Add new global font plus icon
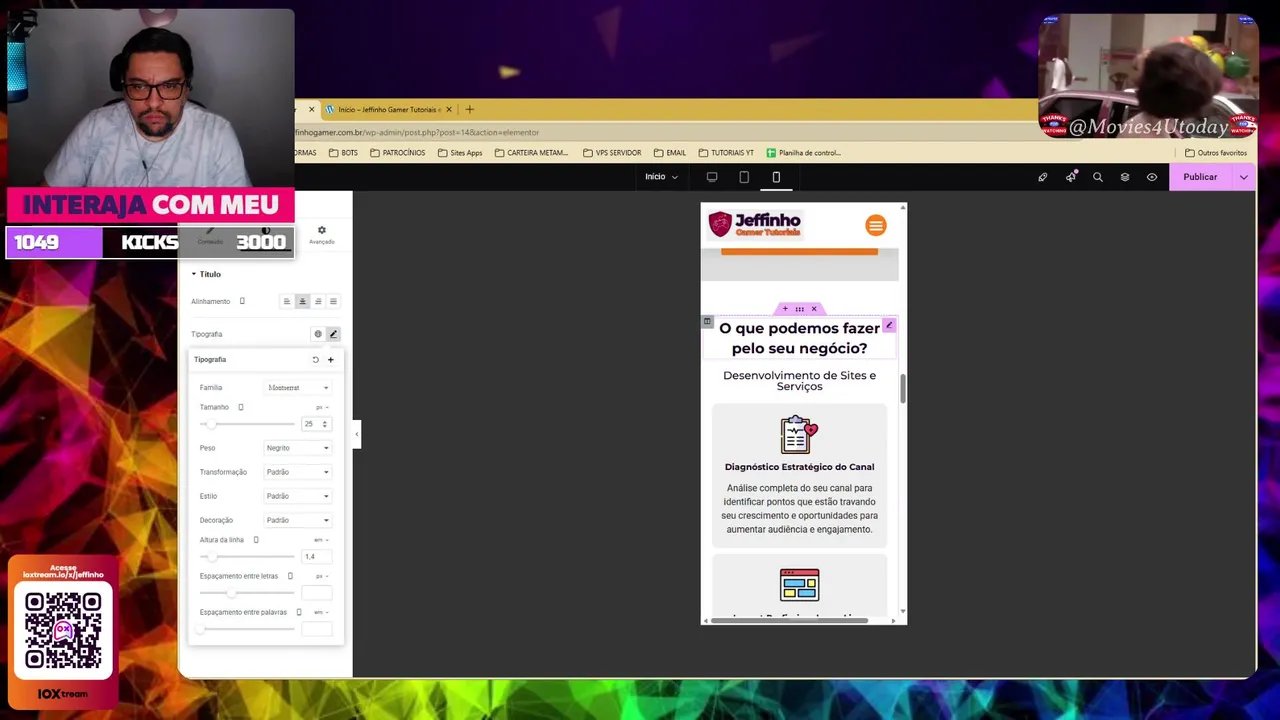This screenshot has height=720, width=1280. pos(331,360)
